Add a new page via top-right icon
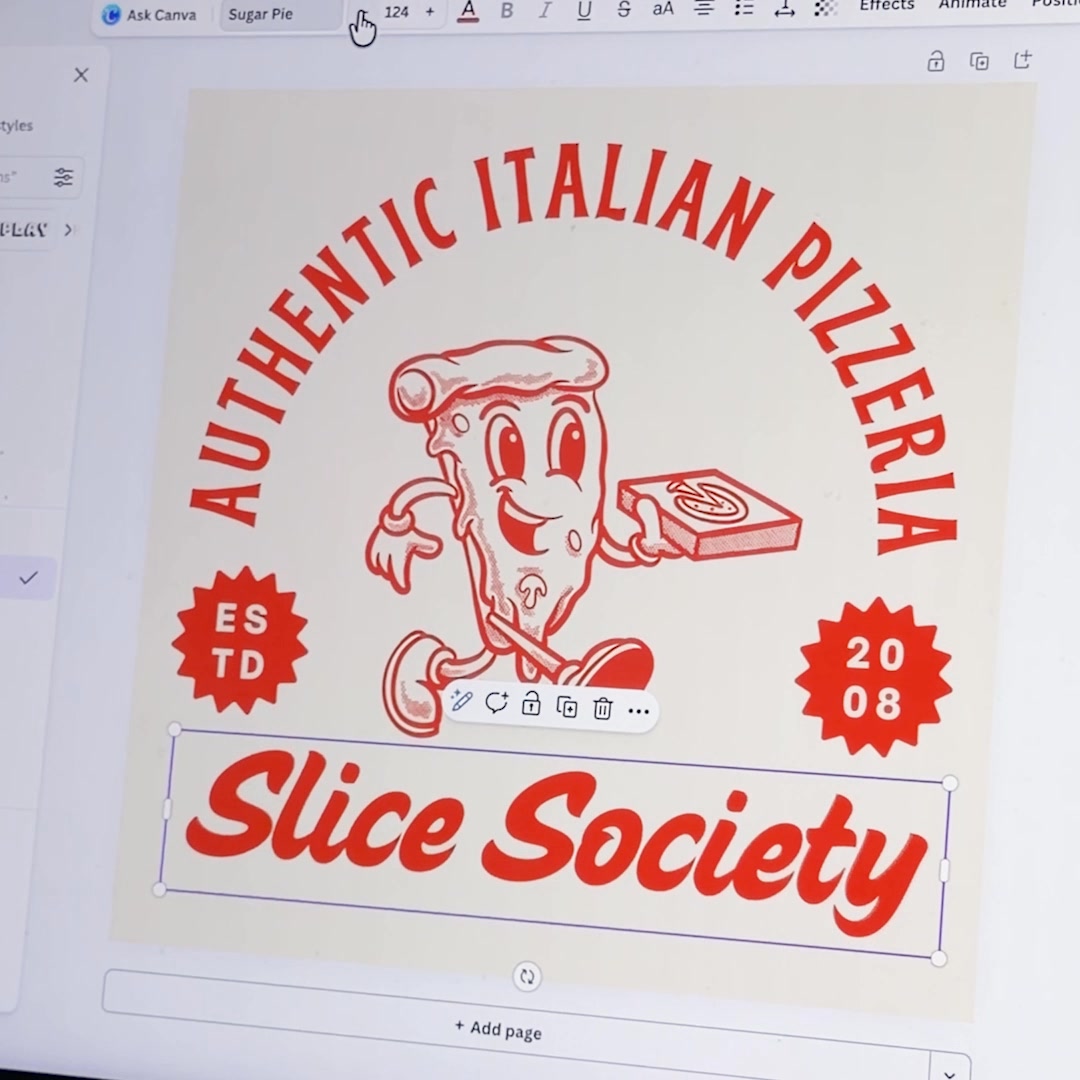This screenshot has width=1080, height=1080. tap(1023, 59)
